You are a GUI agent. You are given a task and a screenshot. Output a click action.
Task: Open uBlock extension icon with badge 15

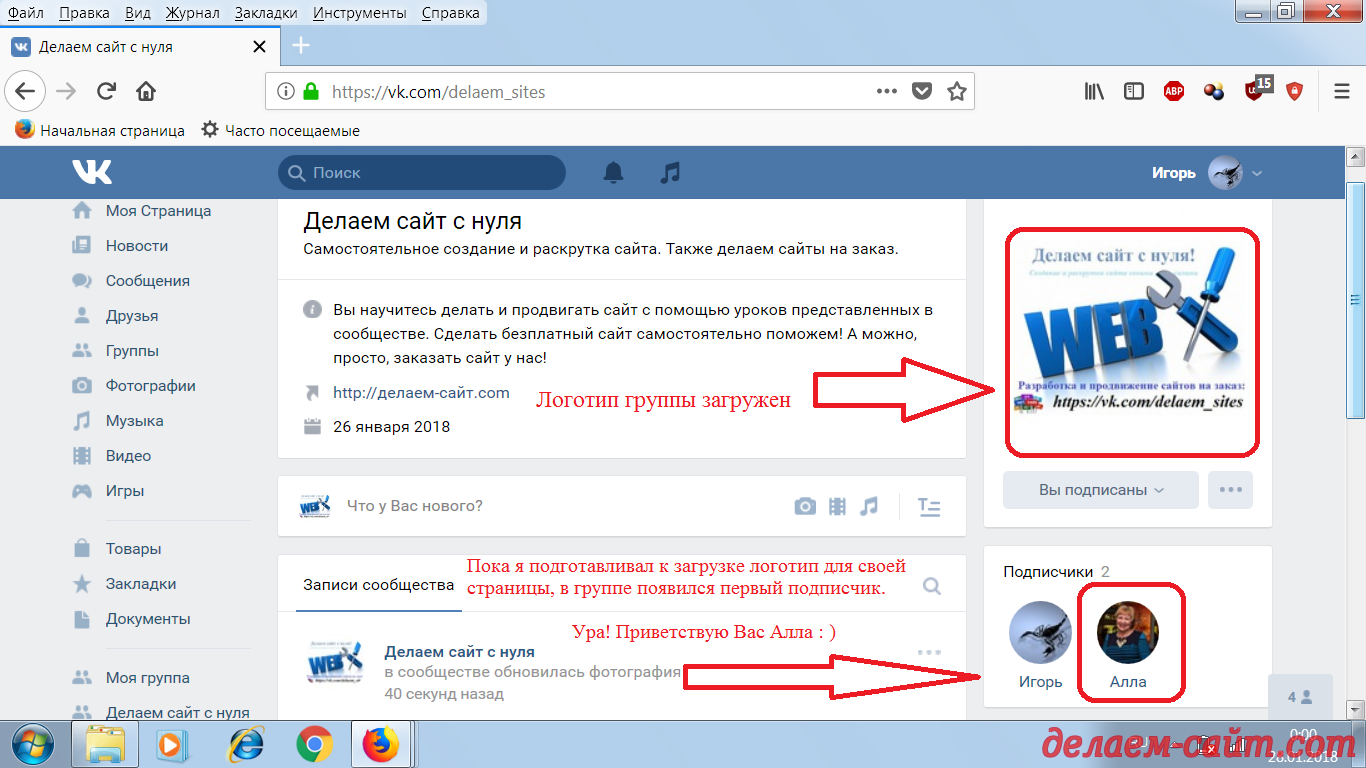[1256, 90]
